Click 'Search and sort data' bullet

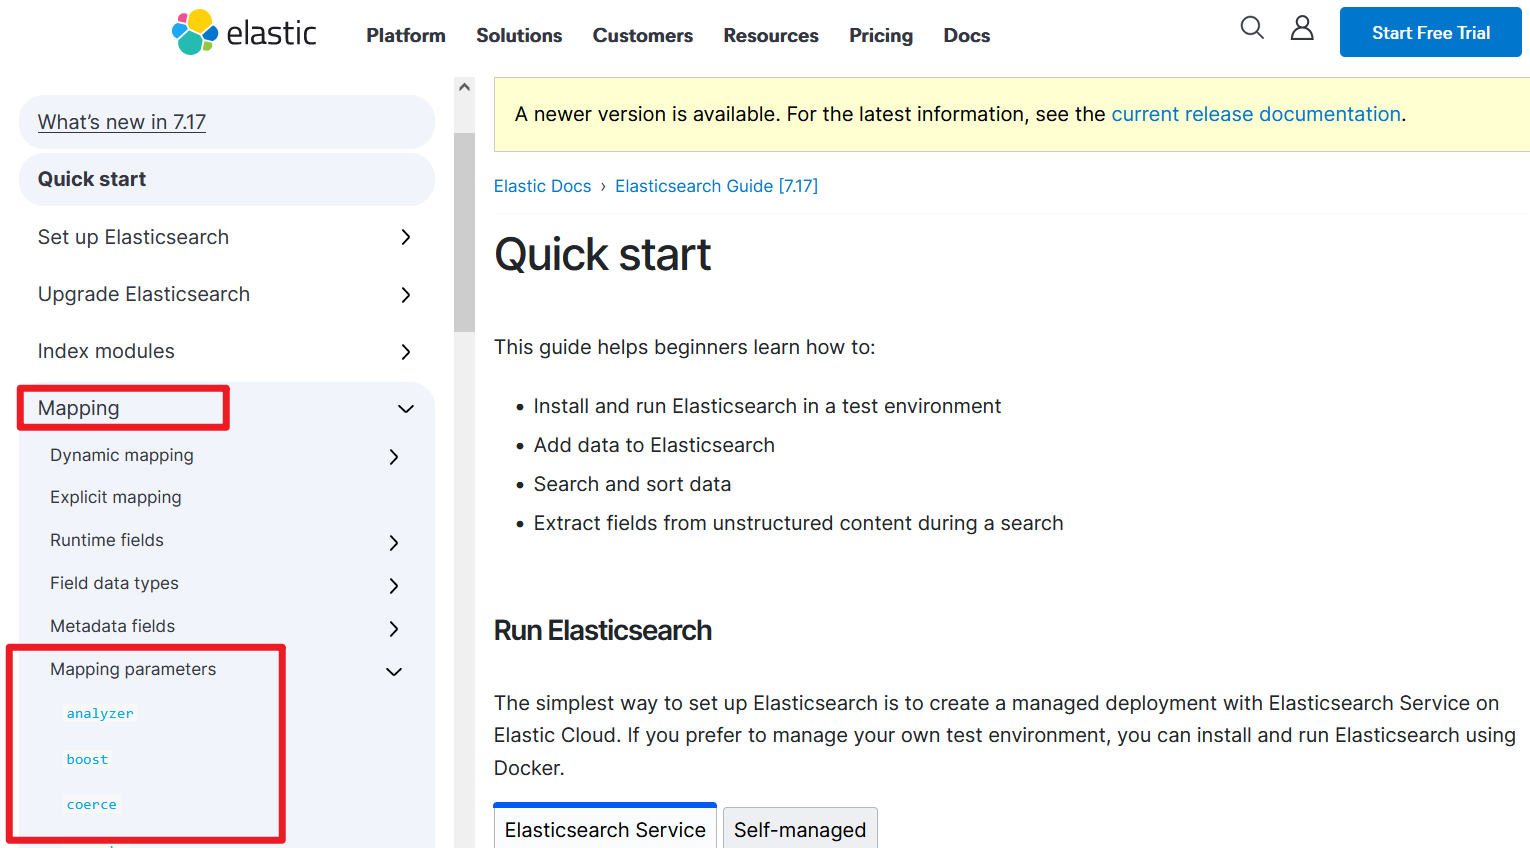(x=632, y=484)
